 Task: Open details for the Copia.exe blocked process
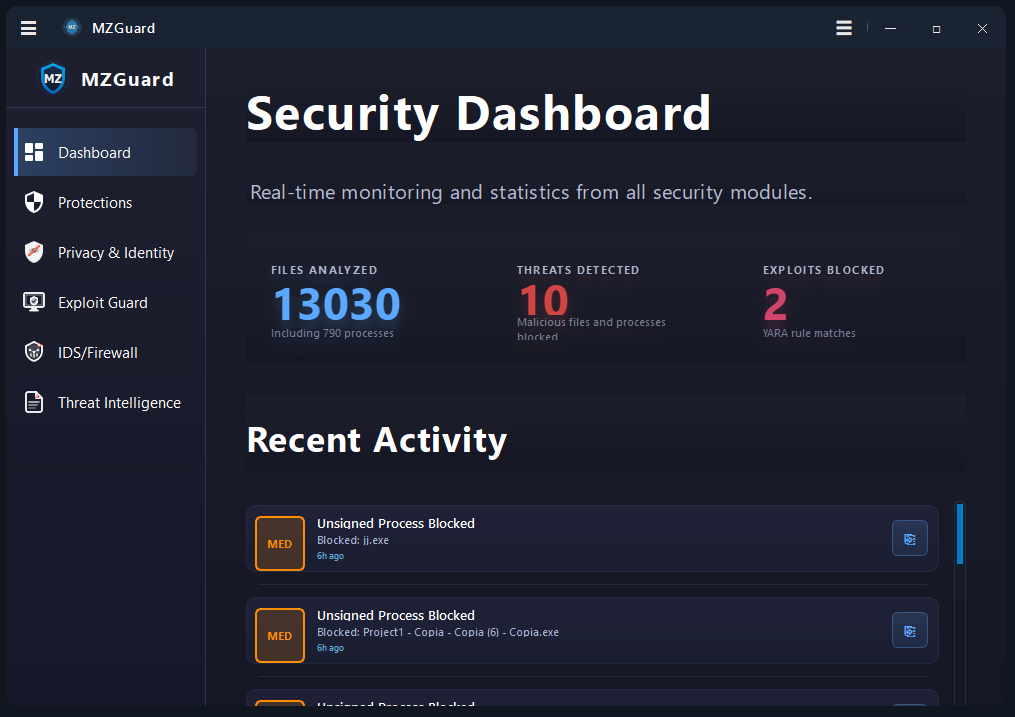pos(909,630)
